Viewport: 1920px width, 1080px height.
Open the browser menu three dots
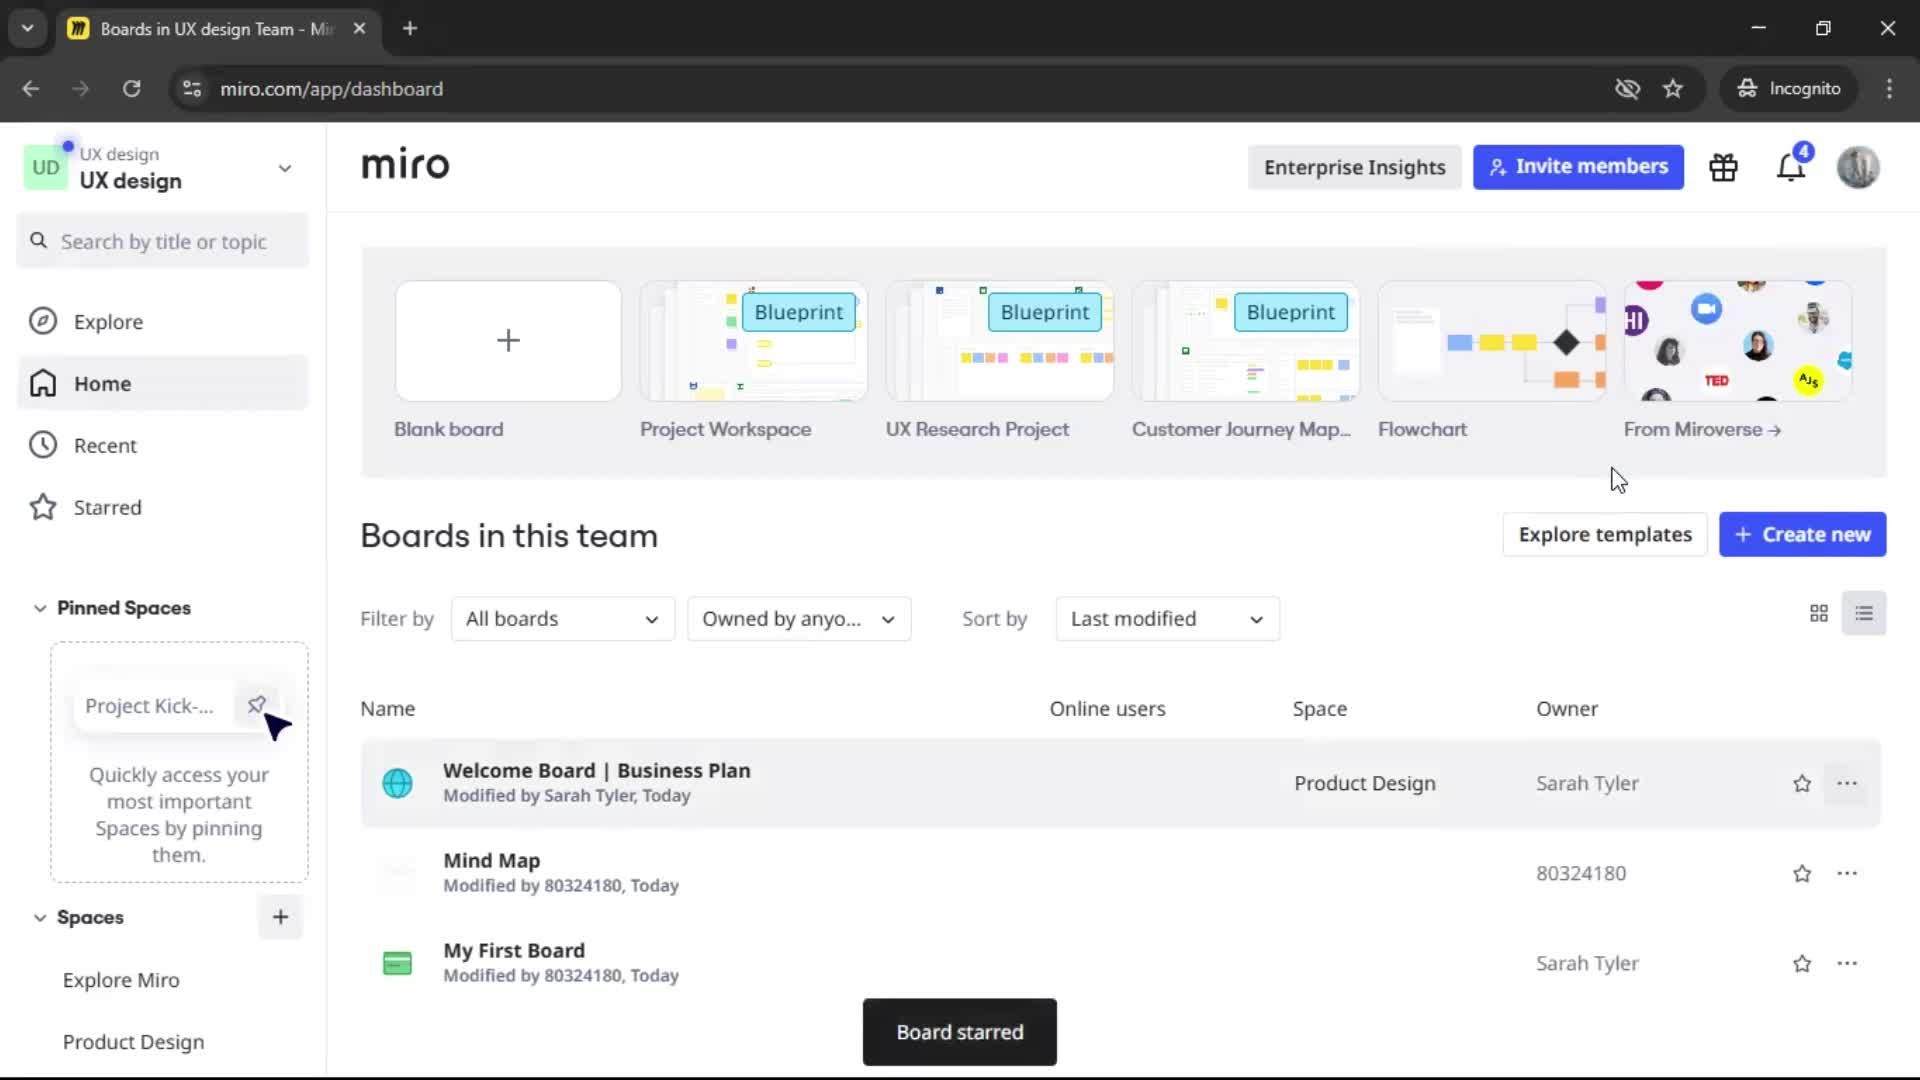pyautogui.click(x=1889, y=89)
